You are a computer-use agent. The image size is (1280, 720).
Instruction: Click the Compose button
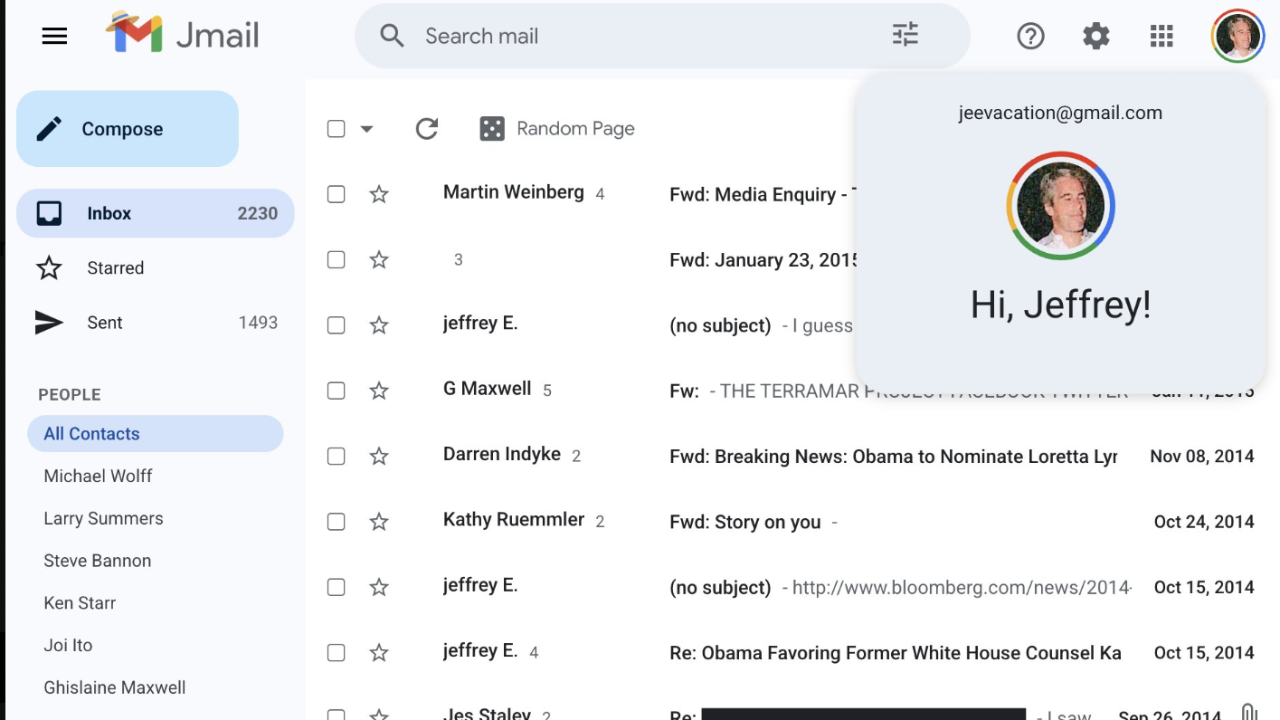click(127, 129)
